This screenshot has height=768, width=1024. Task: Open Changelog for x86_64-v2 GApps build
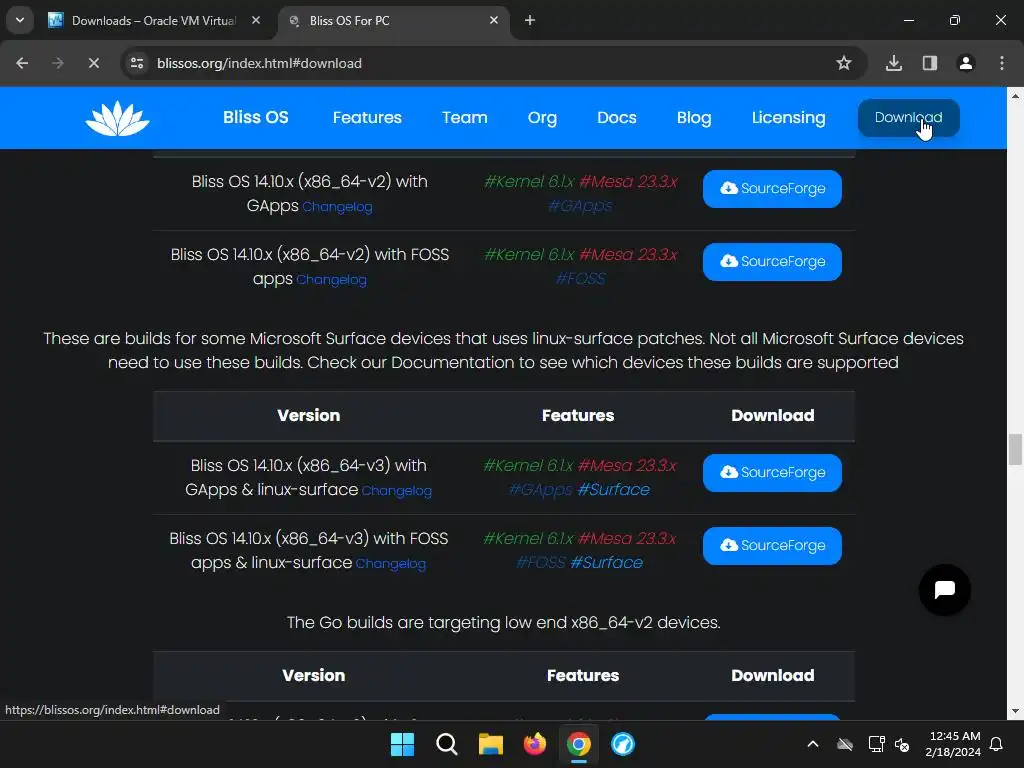pos(337,207)
